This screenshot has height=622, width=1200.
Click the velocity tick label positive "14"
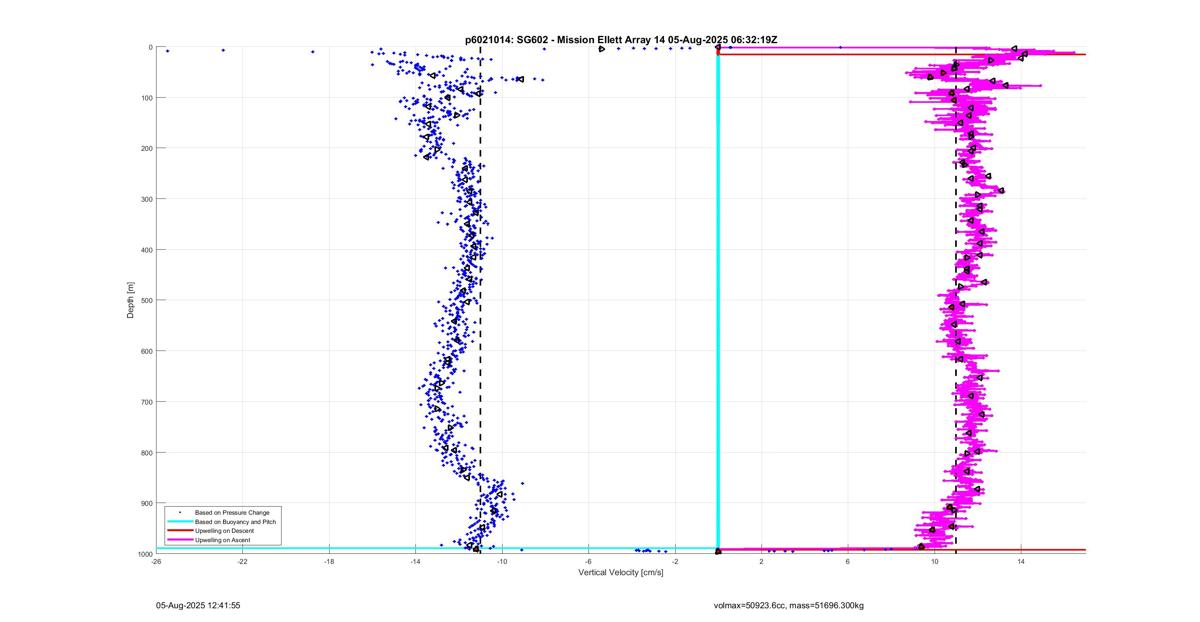pyautogui.click(x=1021, y=562)
